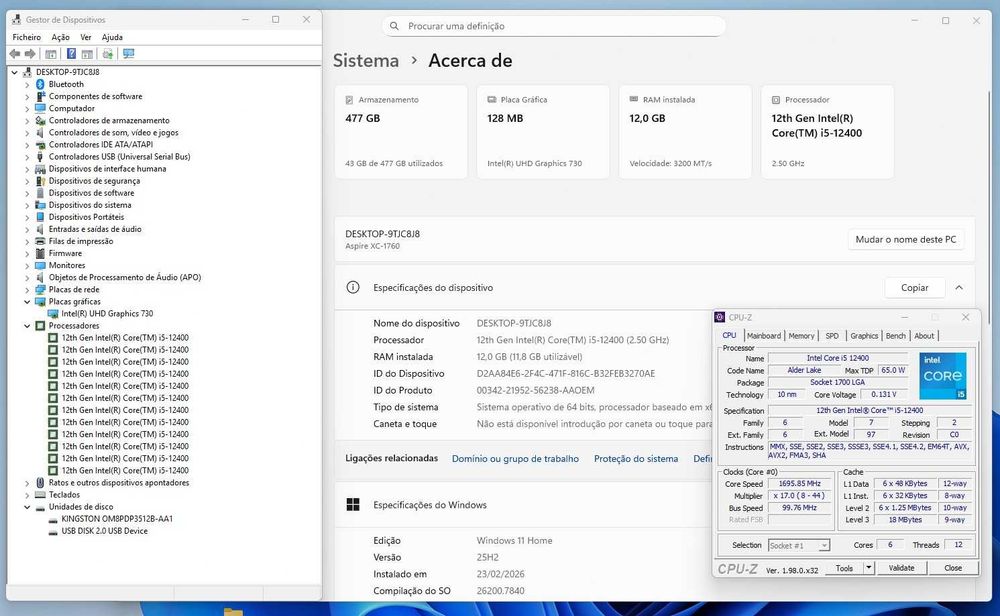
Task: Click the Windows logo beside Especificações do Windows
Action: click(353, 504)
